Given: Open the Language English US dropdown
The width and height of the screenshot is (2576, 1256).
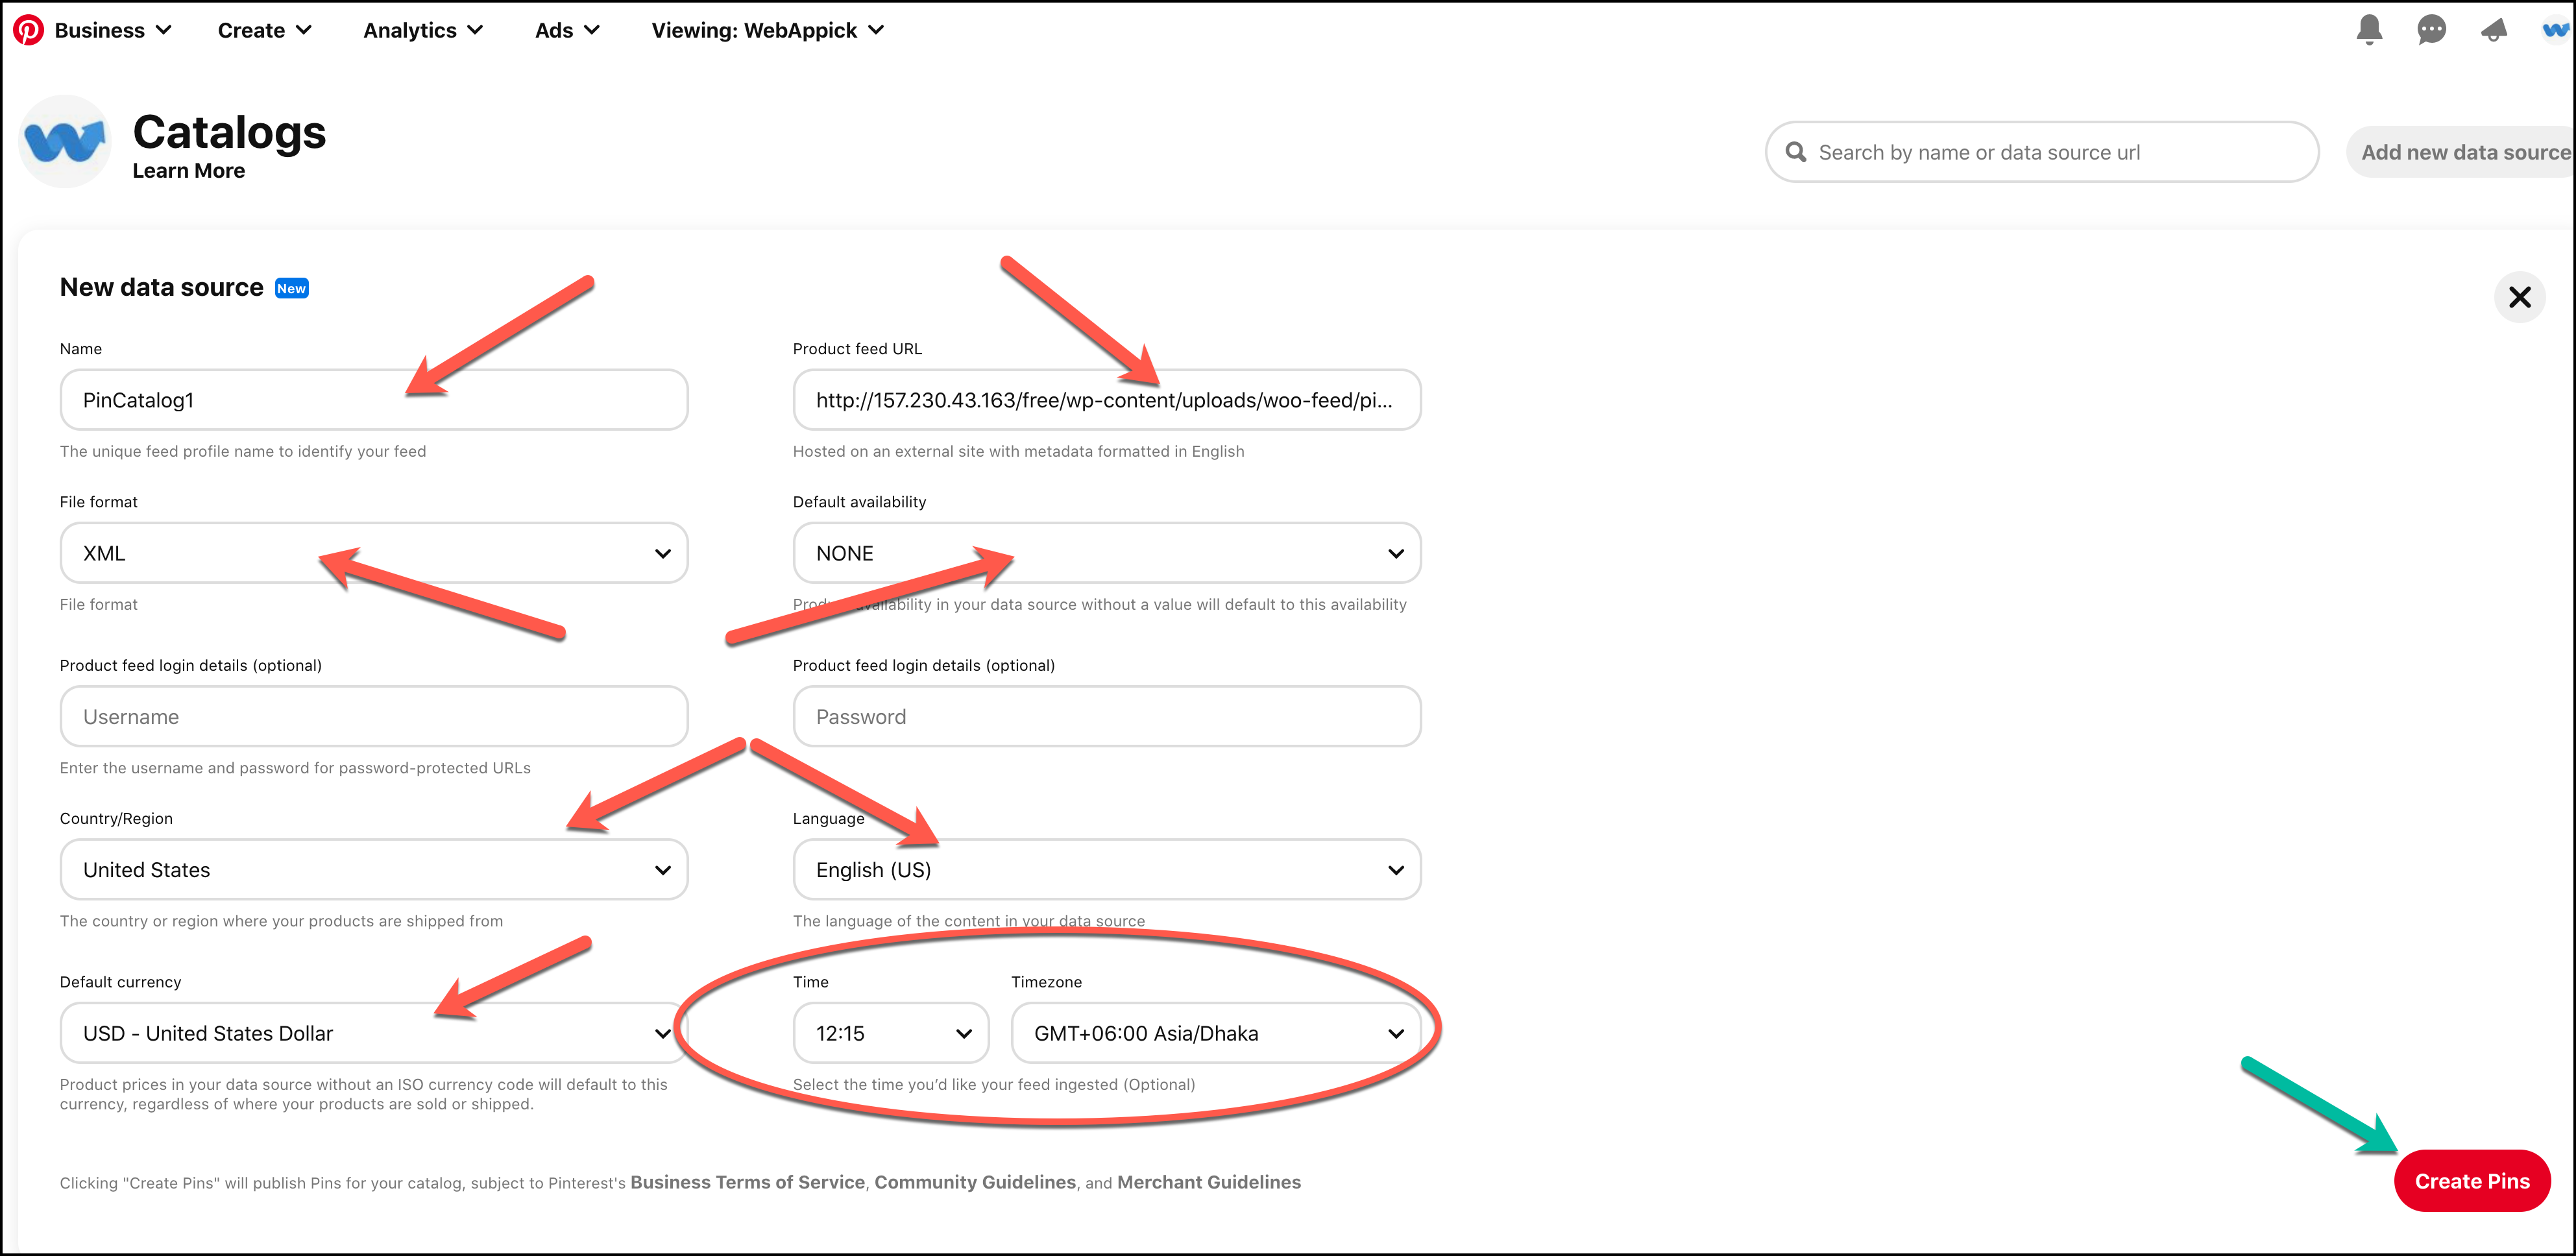Looking at the screenshot, I should click(1104, 869).
